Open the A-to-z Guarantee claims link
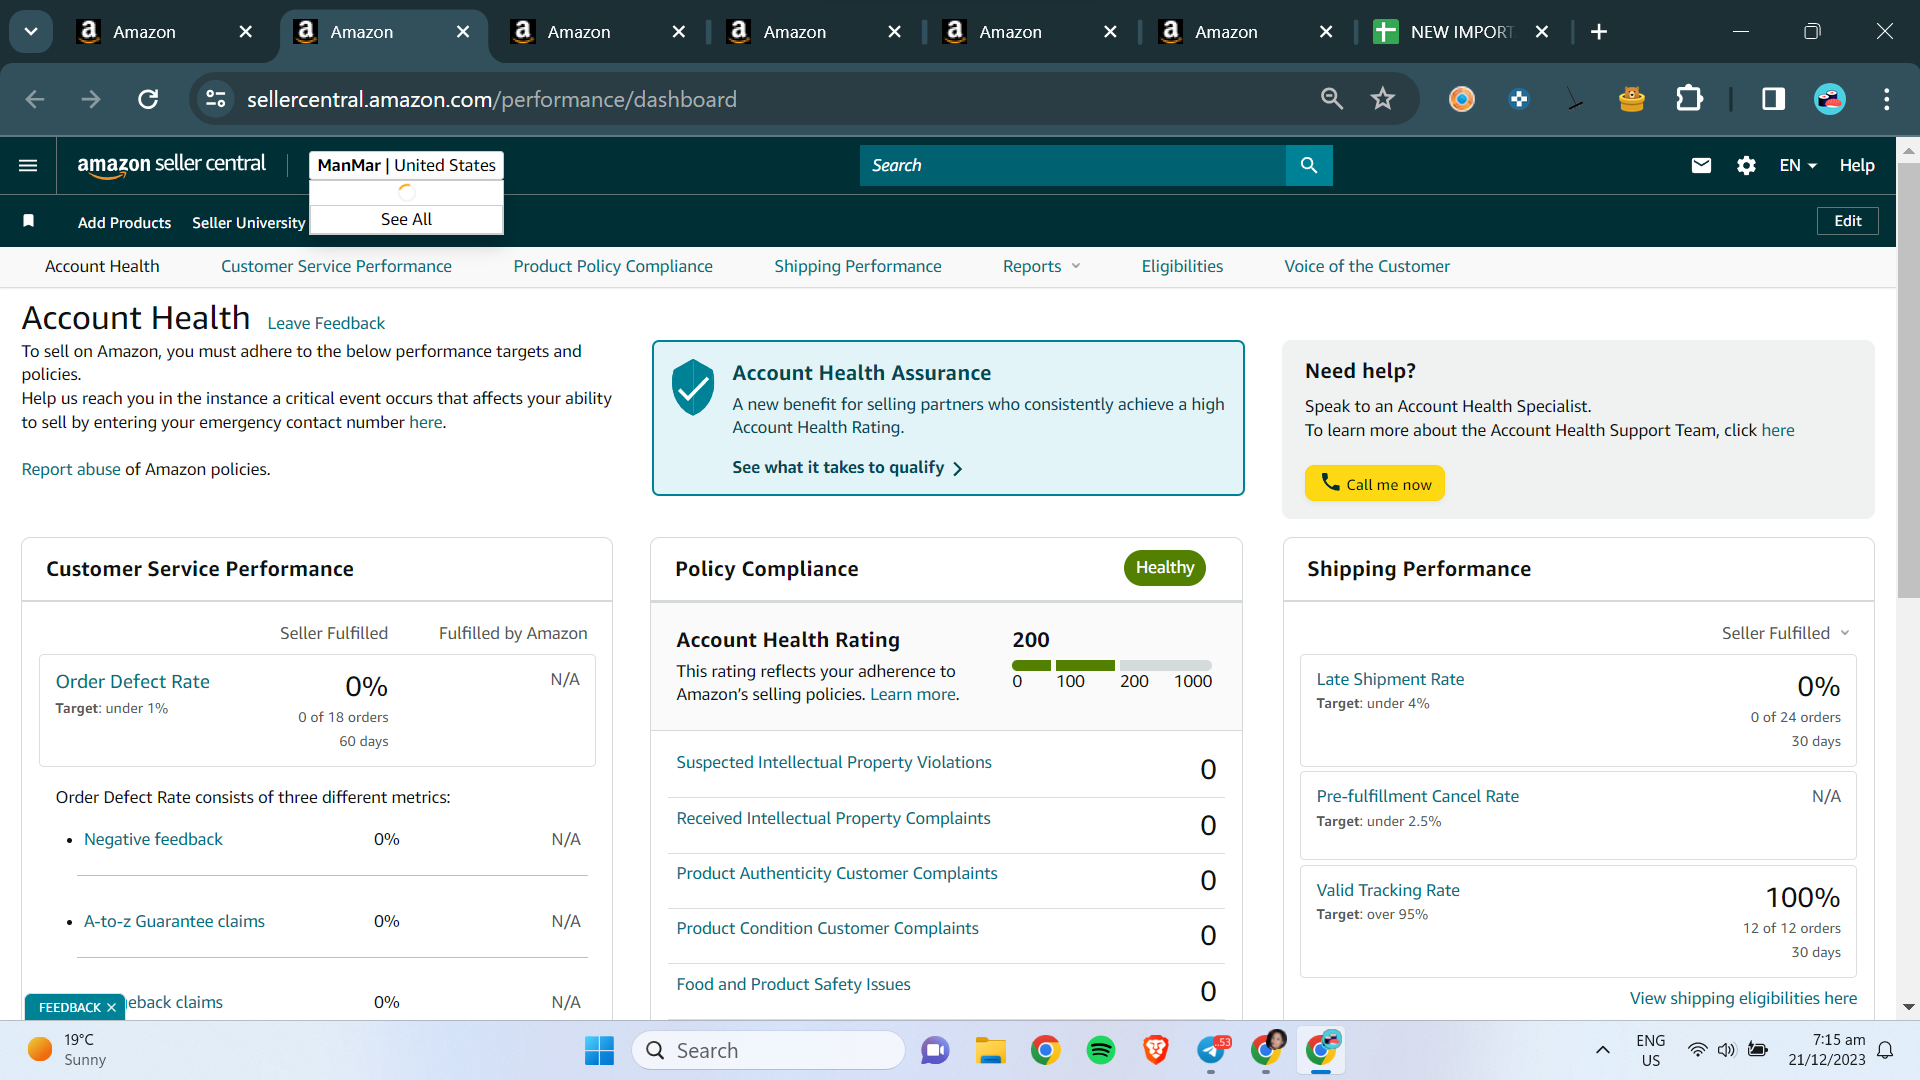This screenshot has width=1920, height=1080. (x=174, y=921)
